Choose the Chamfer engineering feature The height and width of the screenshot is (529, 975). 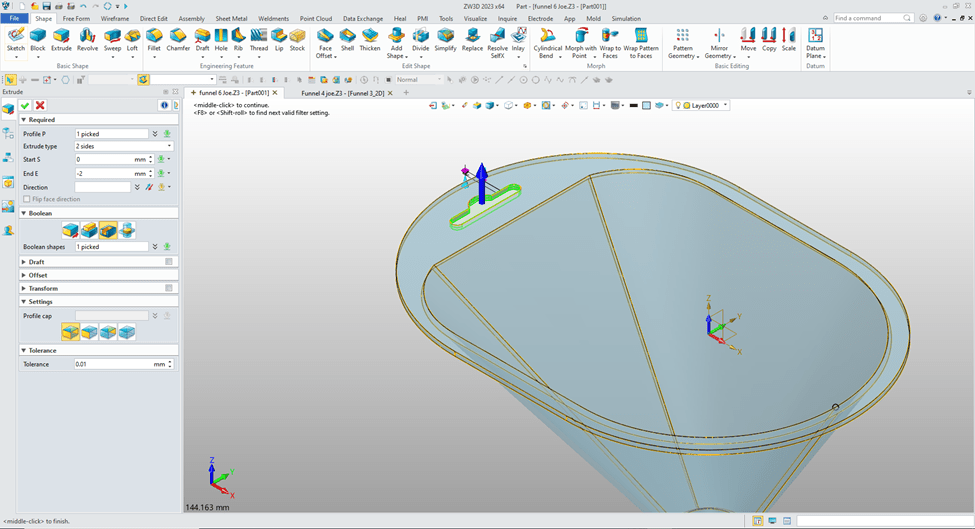point(179,38)
